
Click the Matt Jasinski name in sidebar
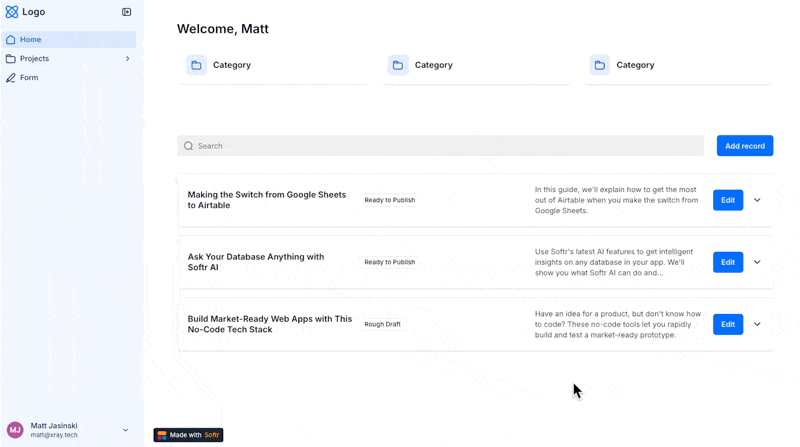(x=54, y=426)
